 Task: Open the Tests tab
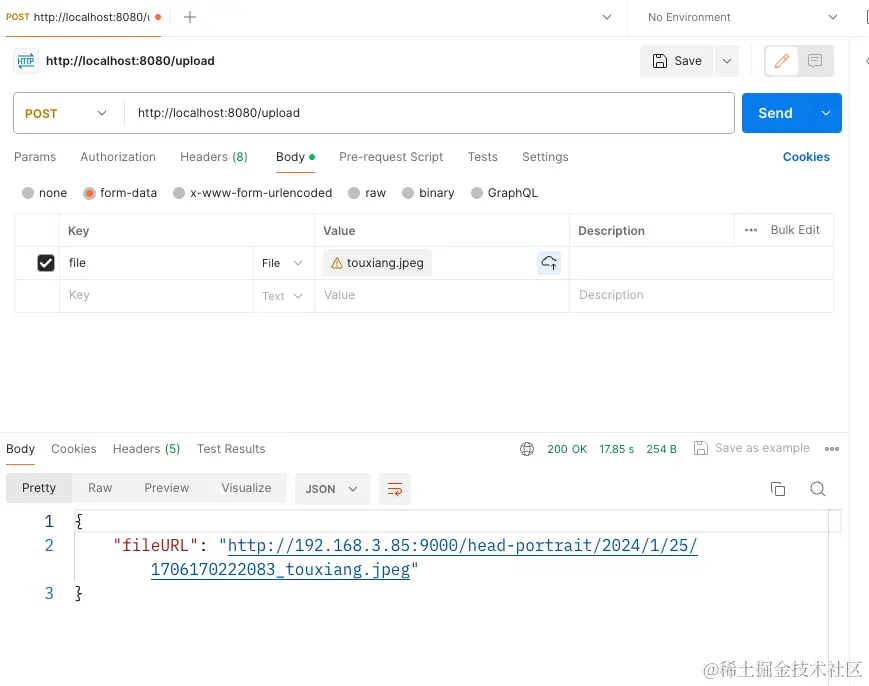[483, 157]
